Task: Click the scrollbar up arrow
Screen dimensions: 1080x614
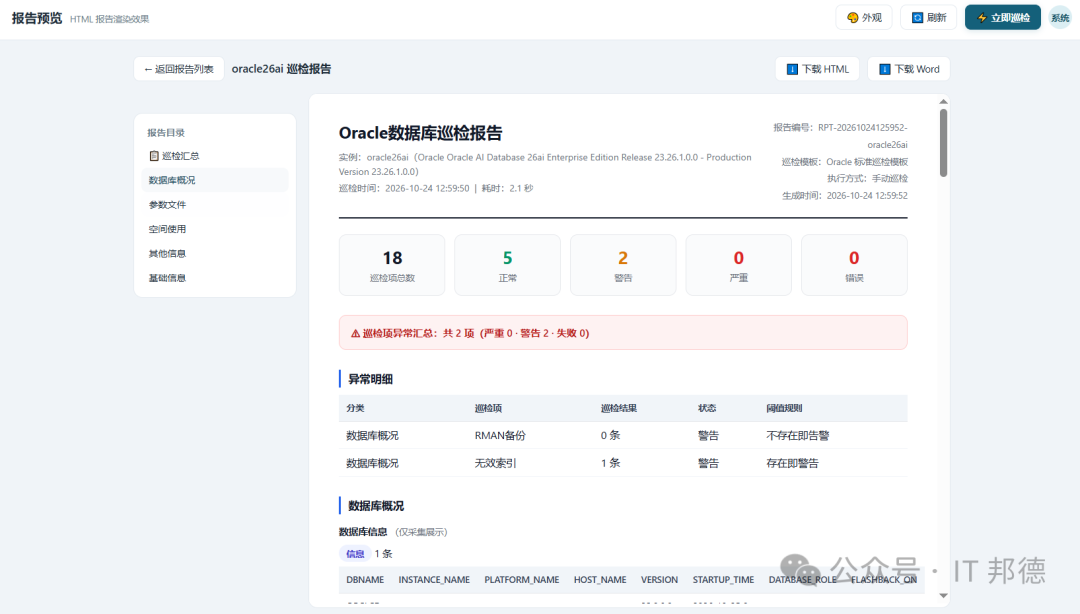Action: point(944,102)
